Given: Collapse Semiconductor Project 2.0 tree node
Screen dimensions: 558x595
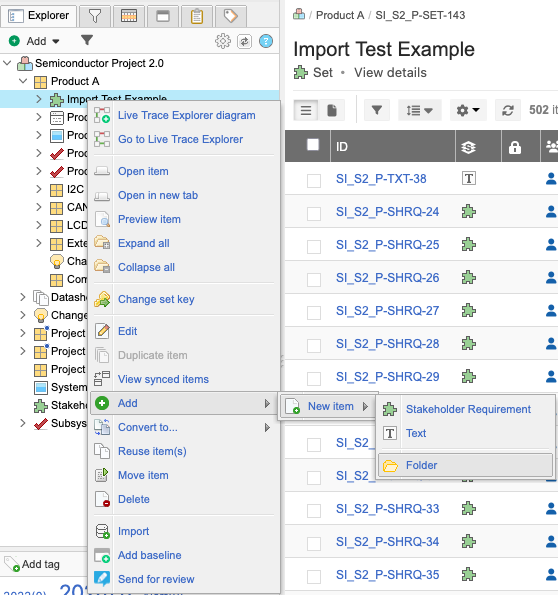Looking at the screenshot, I should pyautogui.click(x=7, y=63).
